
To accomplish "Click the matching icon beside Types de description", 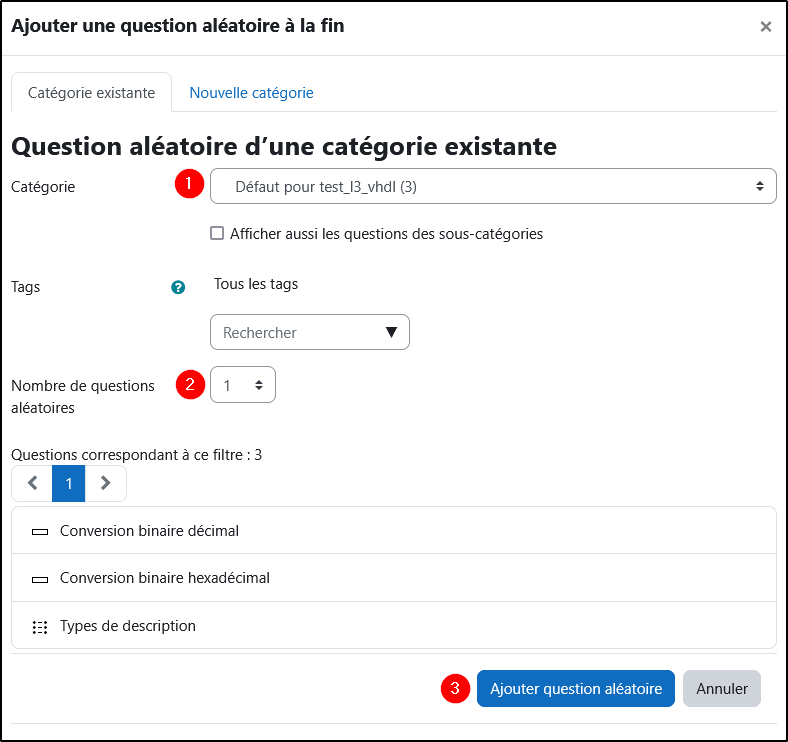I will pos(40,627).
